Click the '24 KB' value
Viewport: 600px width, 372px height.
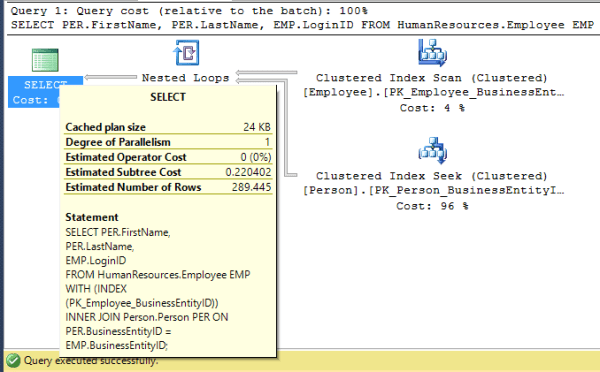pyautogui.click(x=257, y=127)
